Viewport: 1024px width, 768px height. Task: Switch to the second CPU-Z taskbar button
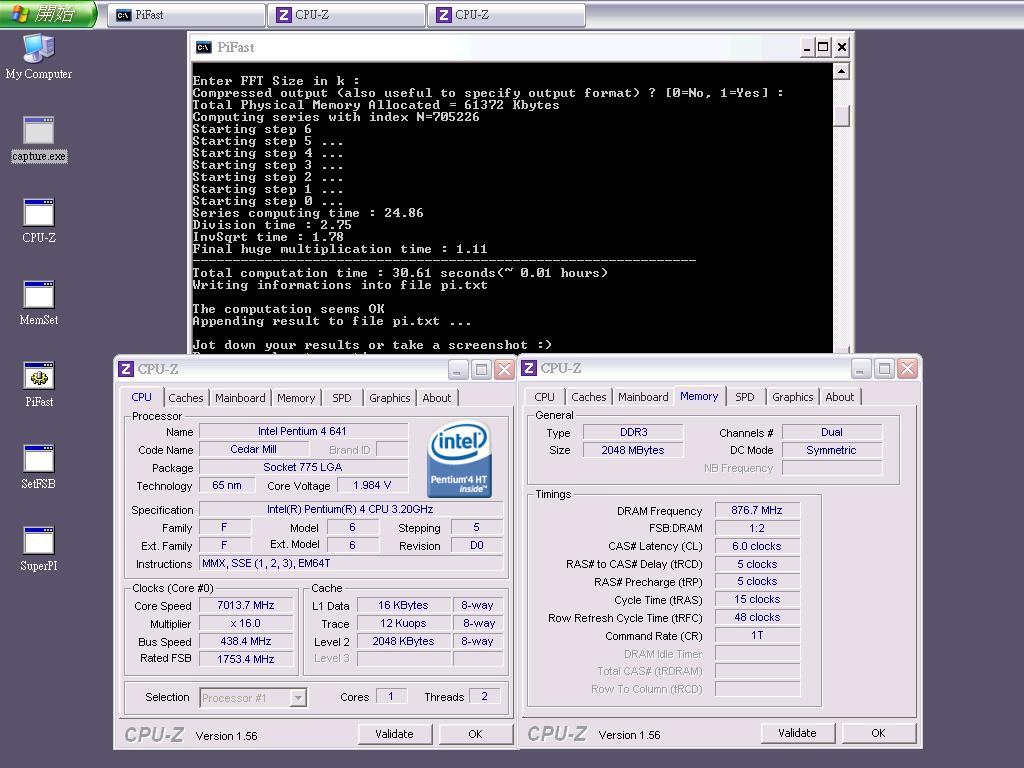(x=506, y=15)
